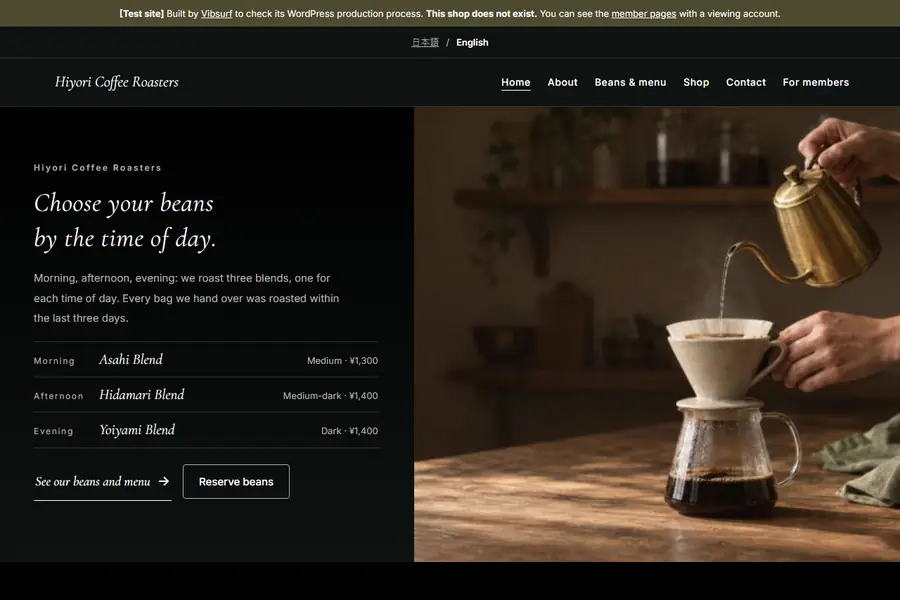
Task: Click the Dark · ¥1,400 price text
Action: [349, 431]
